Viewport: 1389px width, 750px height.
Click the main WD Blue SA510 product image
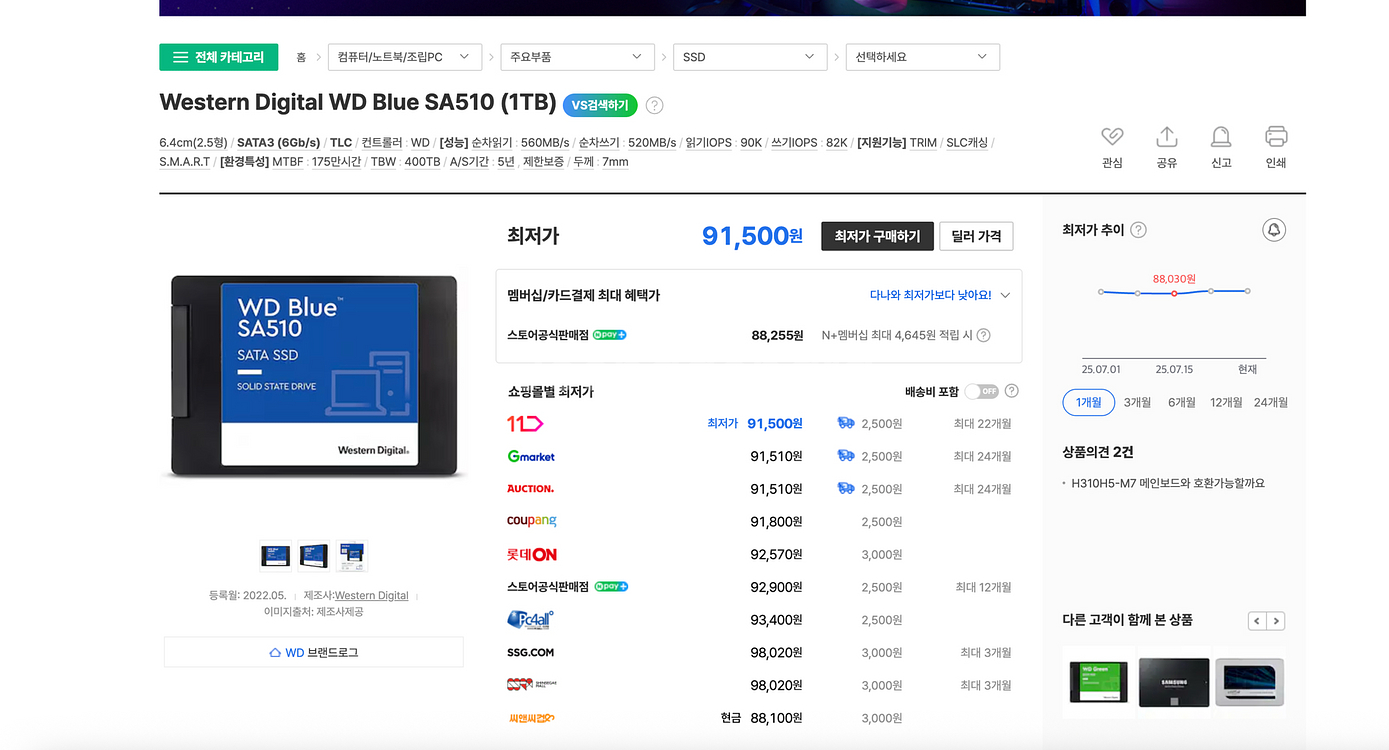tap(314, 375)
